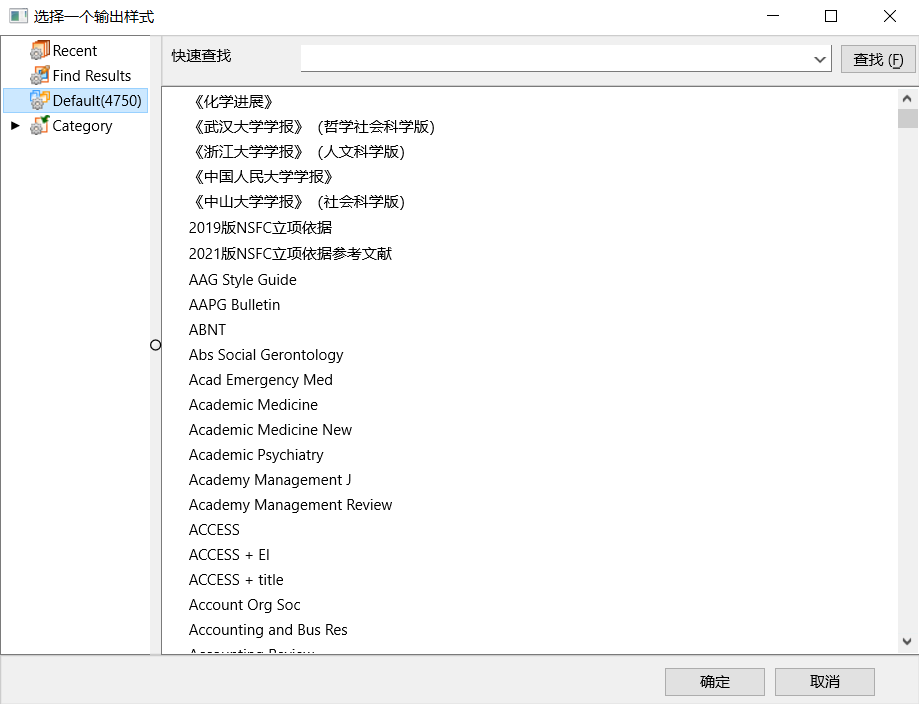Maximize the dialog window

coord(831,16)
